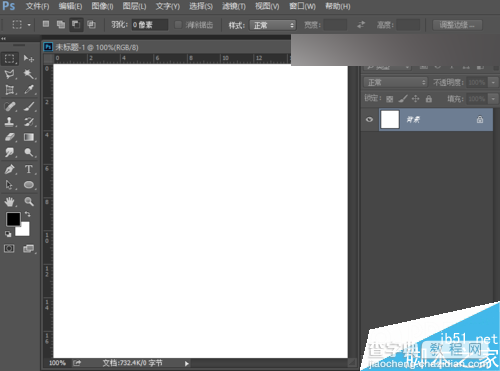Open the File (文件) menu
The width and height of the screenshot is (500, 371).
pyautogui.click(x=37, y=6)
